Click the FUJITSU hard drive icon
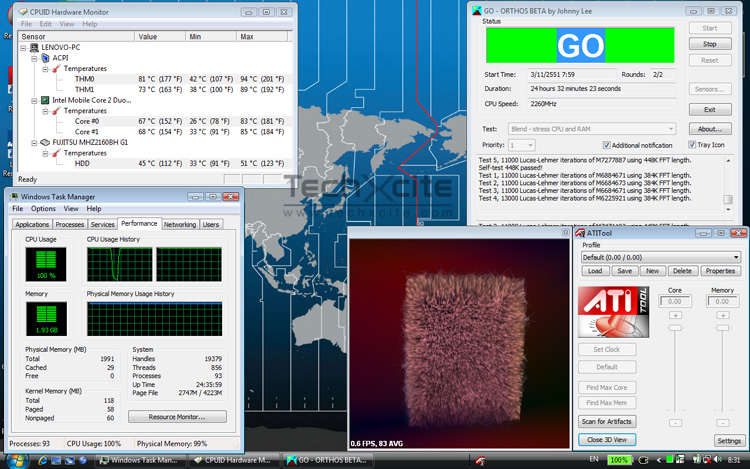 45,142
